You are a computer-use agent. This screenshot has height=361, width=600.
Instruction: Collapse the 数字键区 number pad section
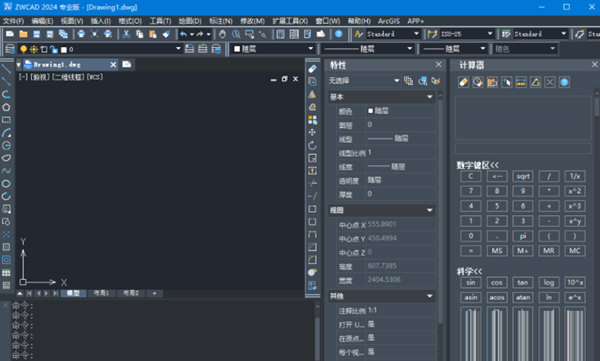click(x=478, y=165)
